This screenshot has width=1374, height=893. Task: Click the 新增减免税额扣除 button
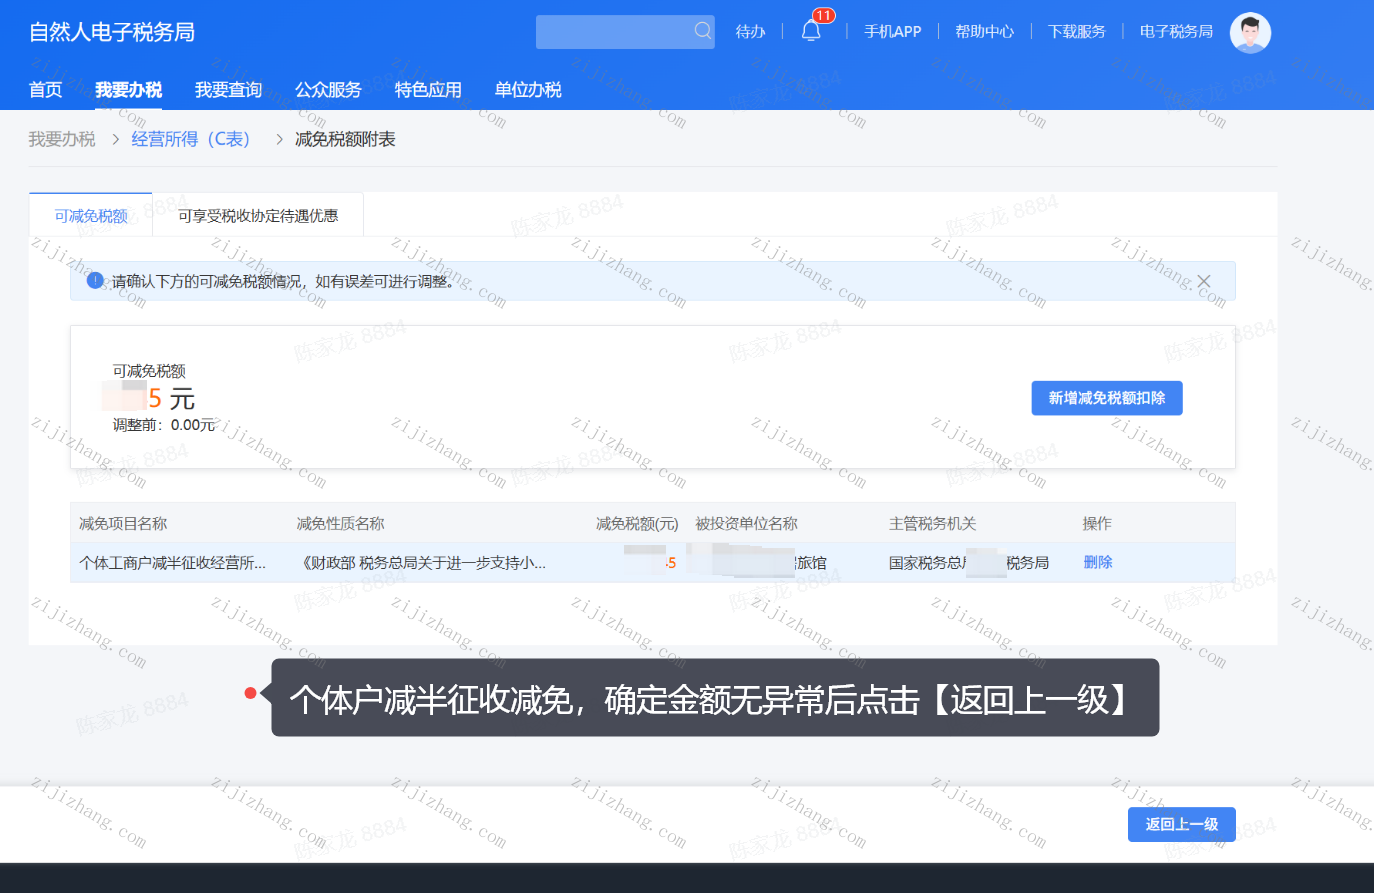coord(1106,397)
